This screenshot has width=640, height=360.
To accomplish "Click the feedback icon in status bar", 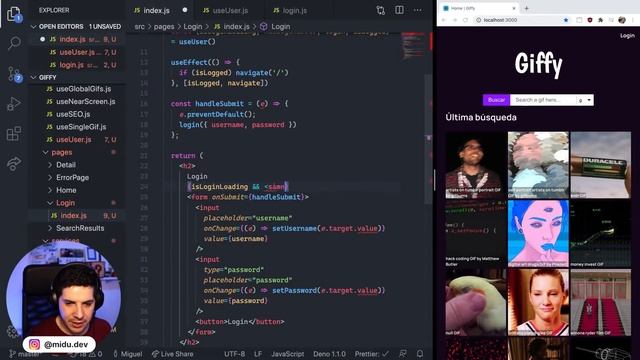I will (403, 353).
